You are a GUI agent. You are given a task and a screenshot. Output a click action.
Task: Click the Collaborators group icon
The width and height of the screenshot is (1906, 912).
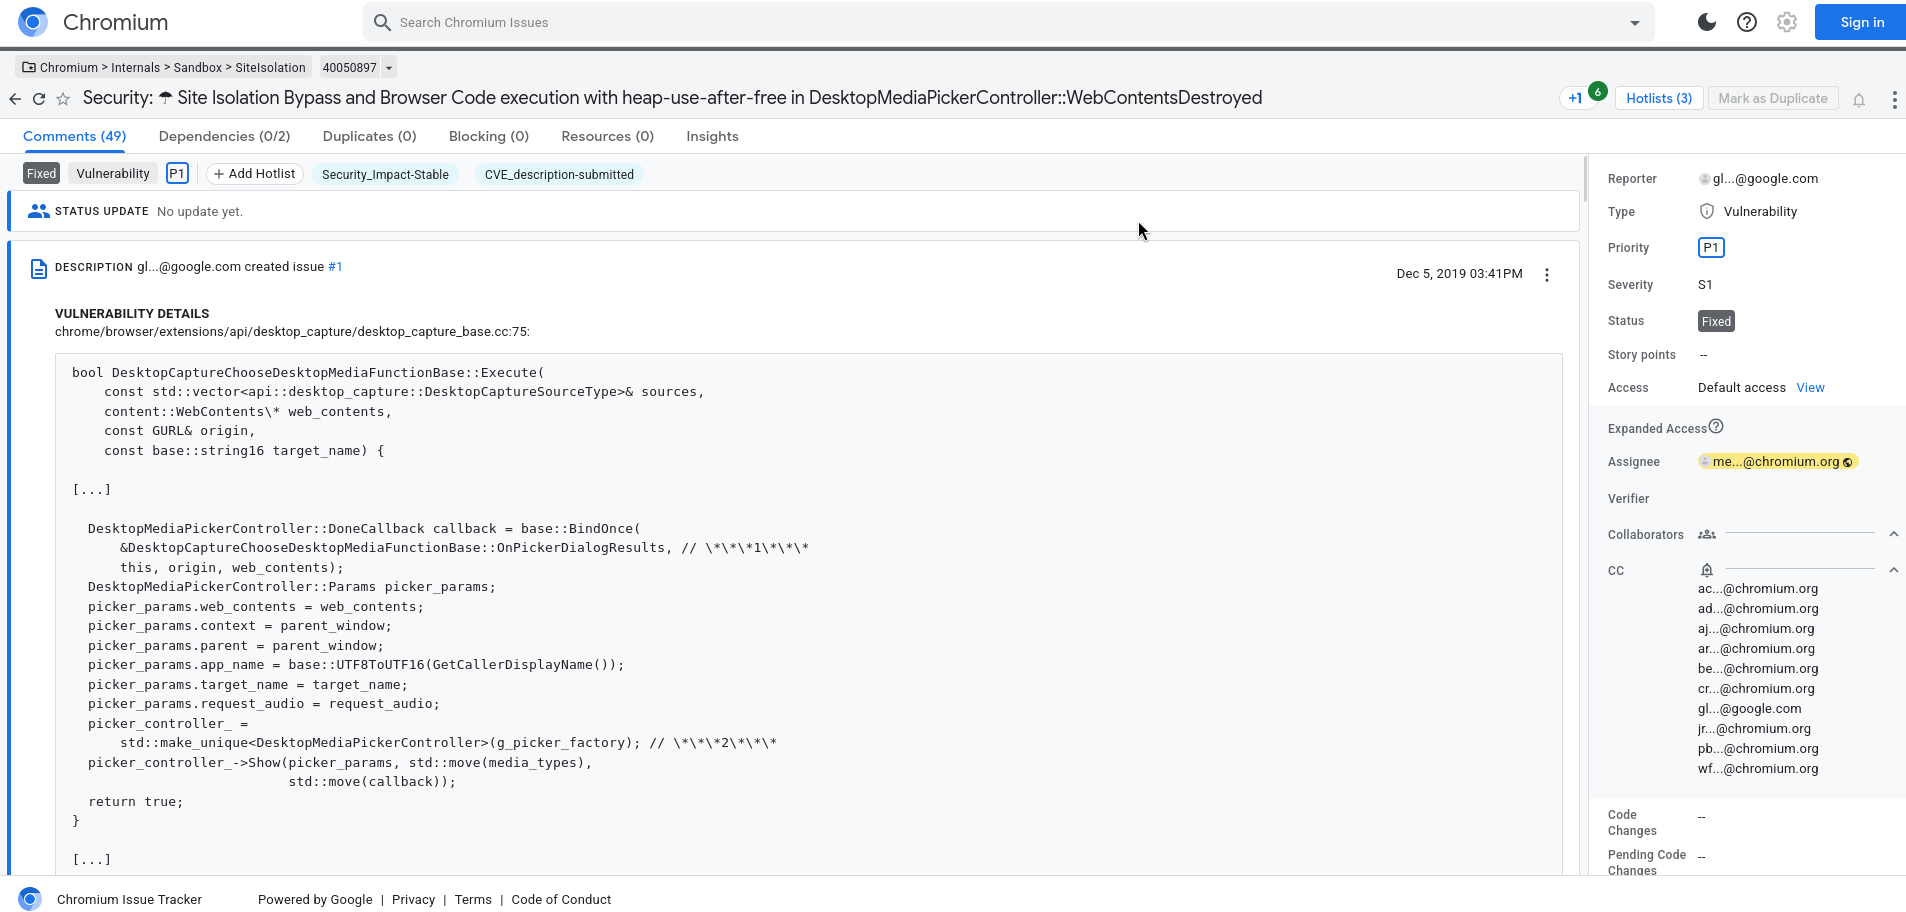click(x=1707, y=534)
